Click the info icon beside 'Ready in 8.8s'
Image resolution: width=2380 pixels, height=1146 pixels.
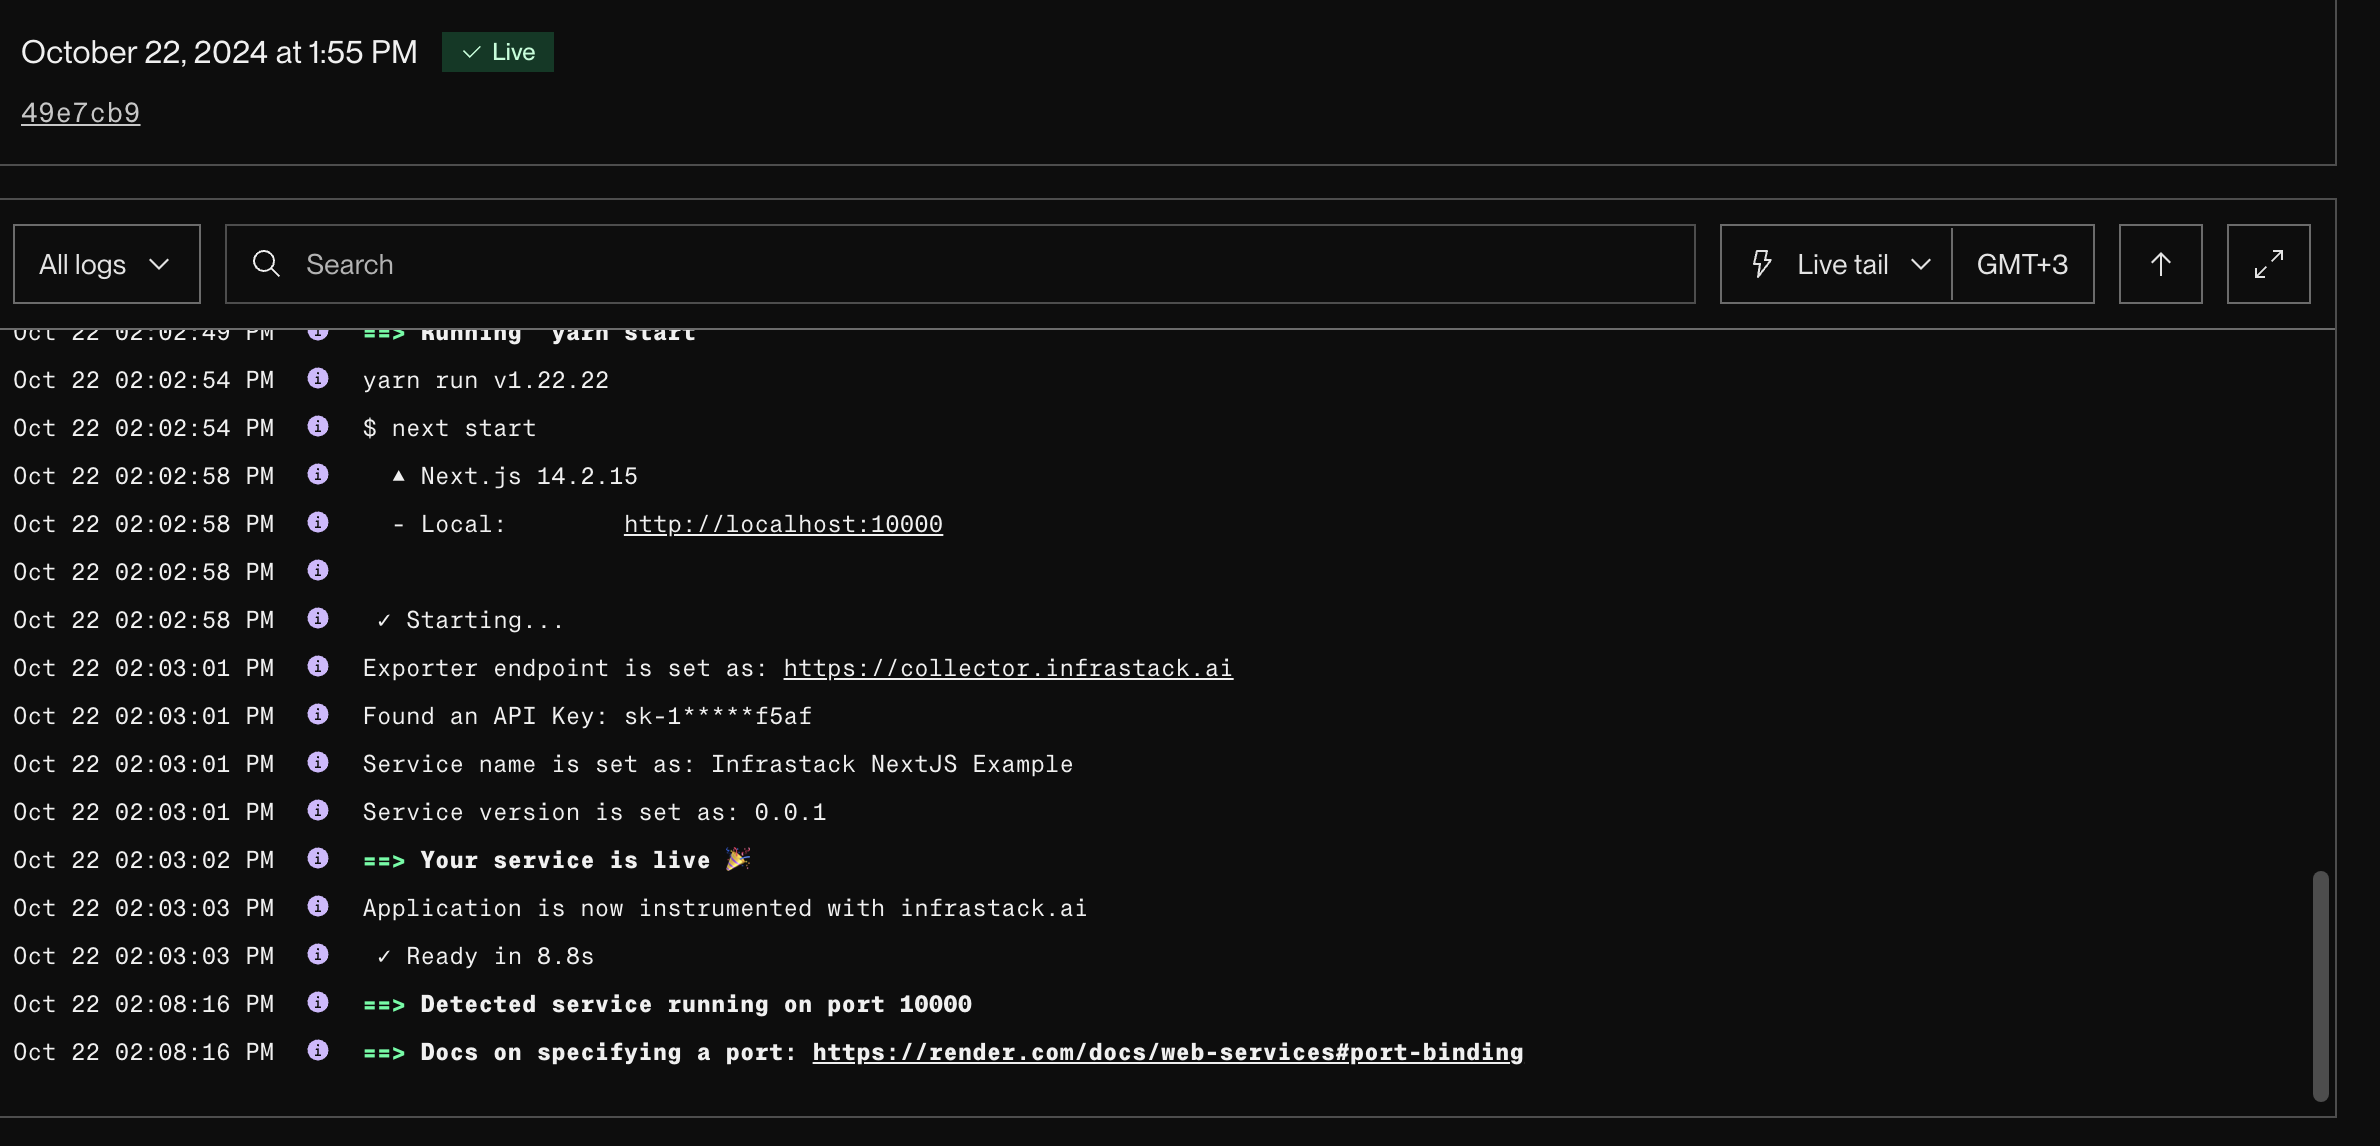(x=318, y=955)
